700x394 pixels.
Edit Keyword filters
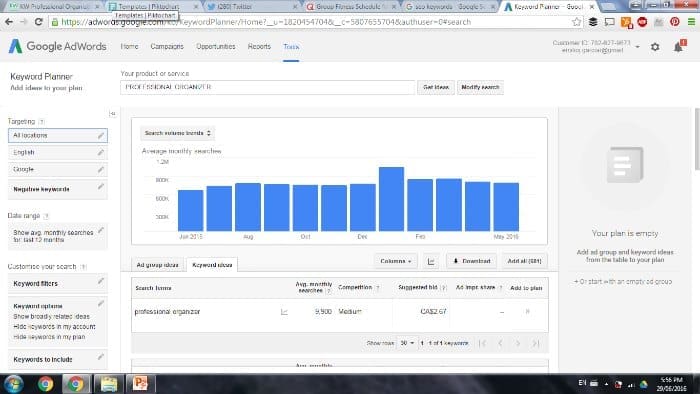[58, 283]
